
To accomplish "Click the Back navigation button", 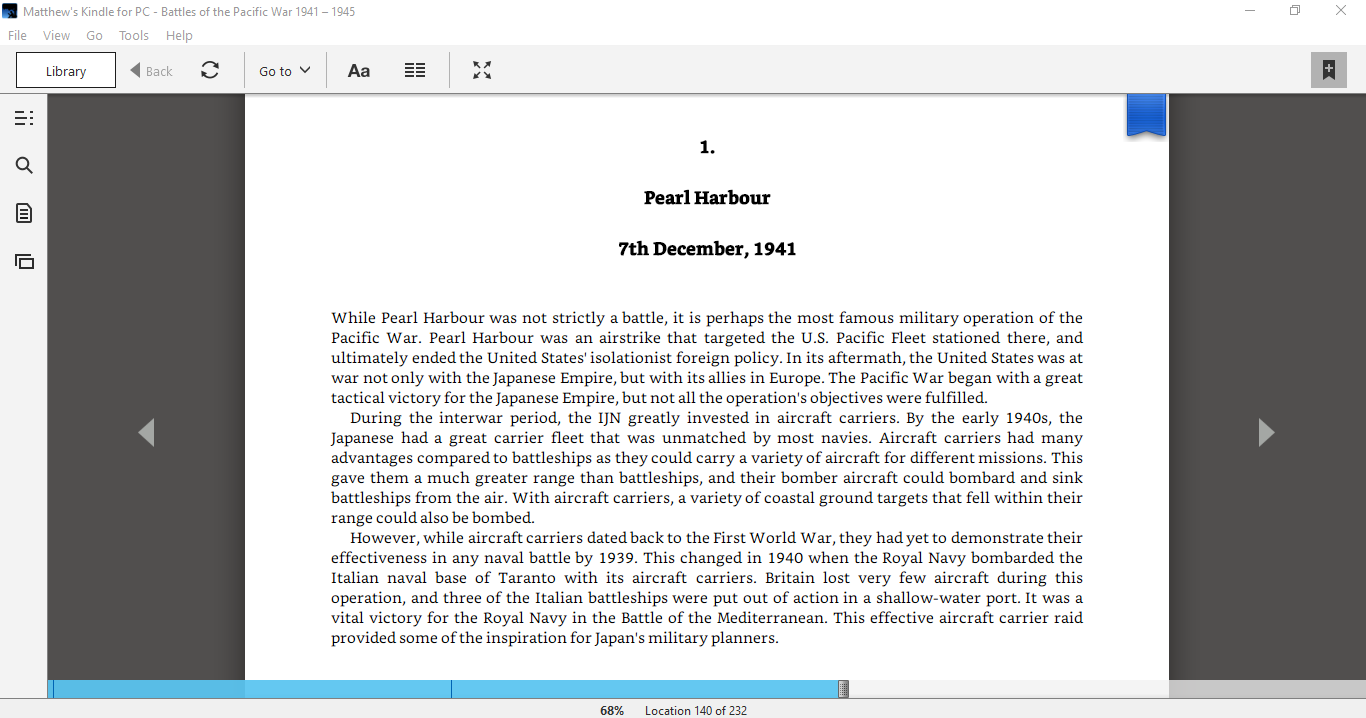I will (151, 70).
